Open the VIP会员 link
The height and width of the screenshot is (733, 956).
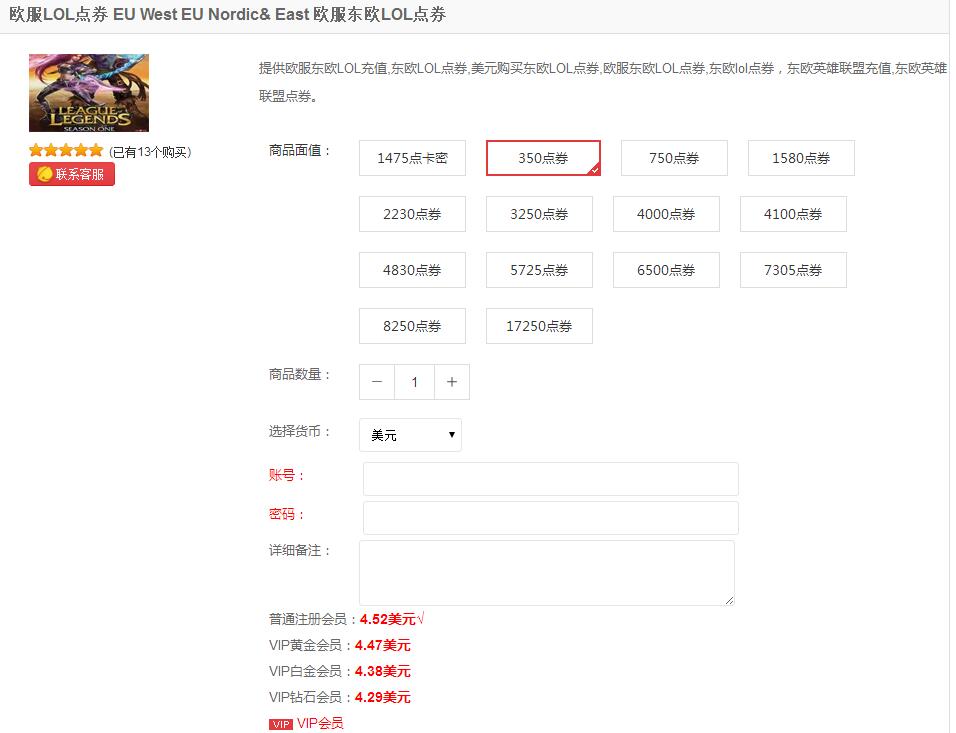pos(320,724)
